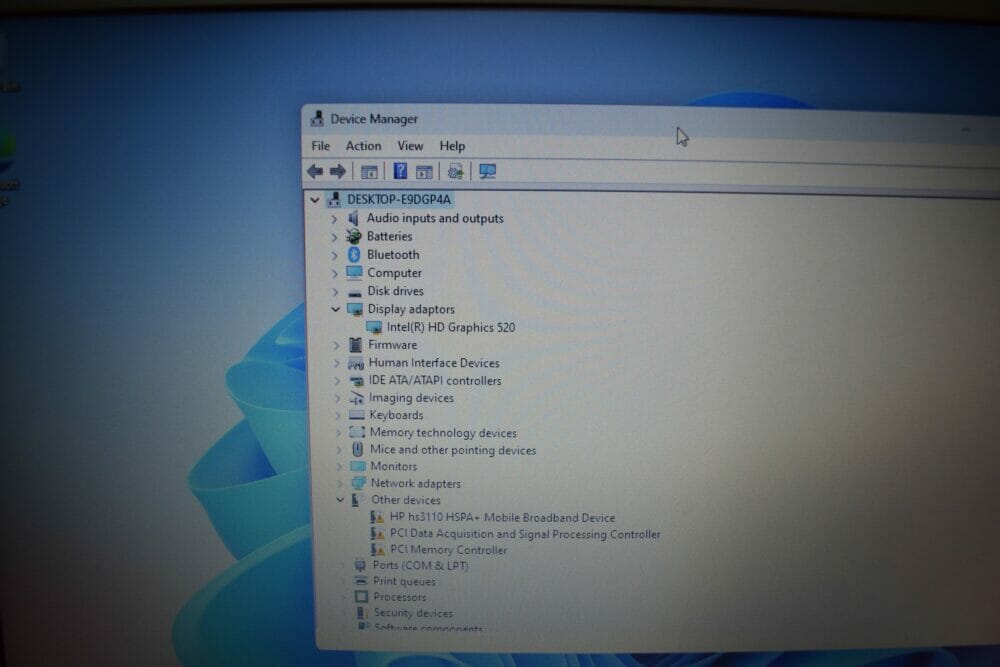Click the Processors category icon
The height and width of the screenshot is (667, 1000).
pos(362,597)
